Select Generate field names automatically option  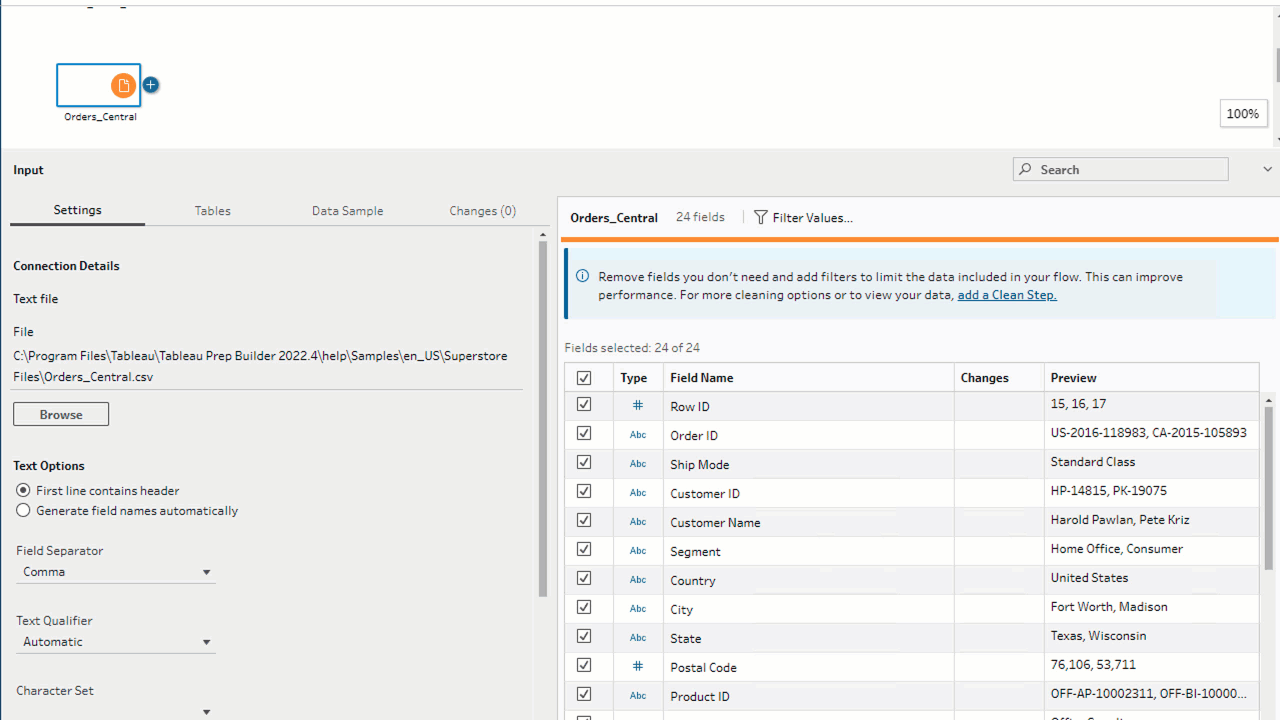pyautogui.click(x=23, y=511)
